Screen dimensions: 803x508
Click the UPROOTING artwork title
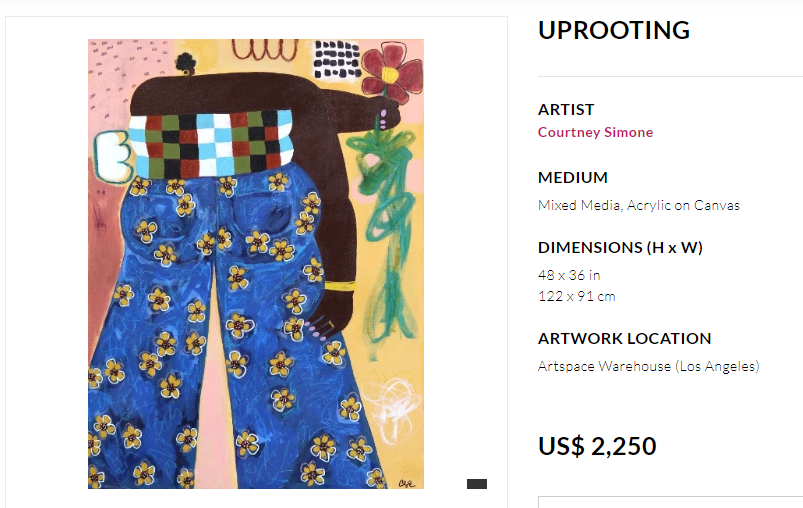[x=614, y=30]
